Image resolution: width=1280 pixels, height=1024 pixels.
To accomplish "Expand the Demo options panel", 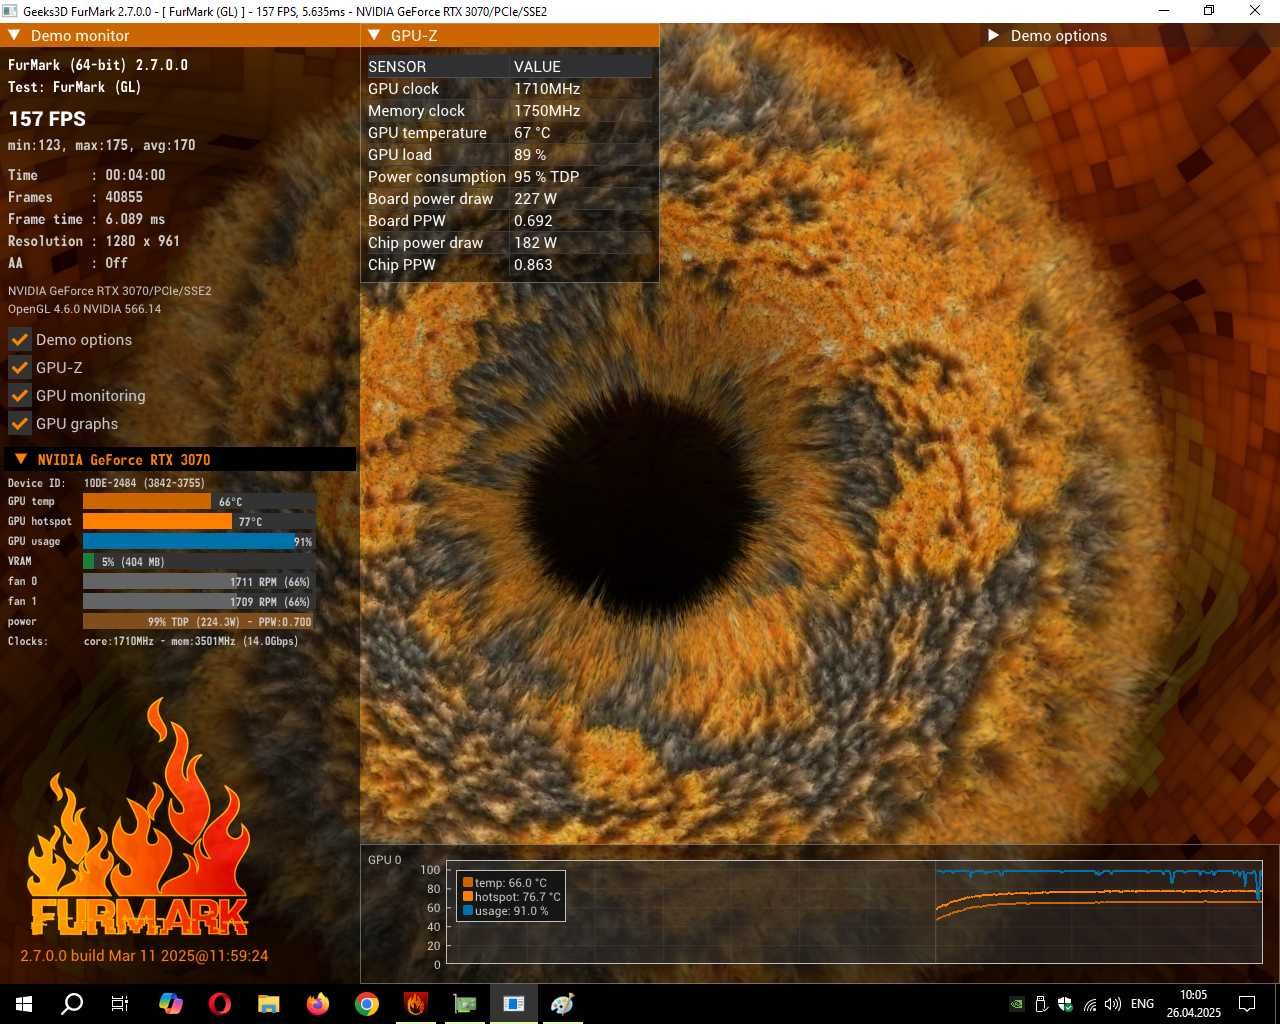I will 994,35.
